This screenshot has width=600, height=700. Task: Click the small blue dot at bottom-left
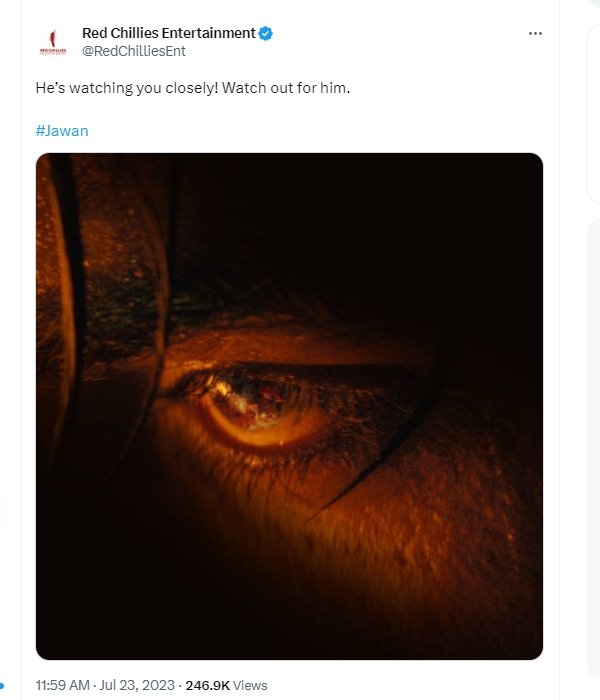pyautogui.click(x=3, y=686)
